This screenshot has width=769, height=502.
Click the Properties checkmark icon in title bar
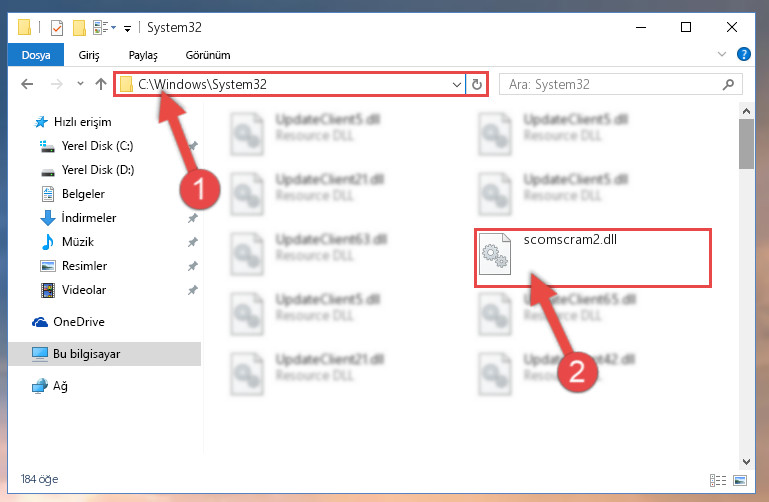click(x=57, y=27)
